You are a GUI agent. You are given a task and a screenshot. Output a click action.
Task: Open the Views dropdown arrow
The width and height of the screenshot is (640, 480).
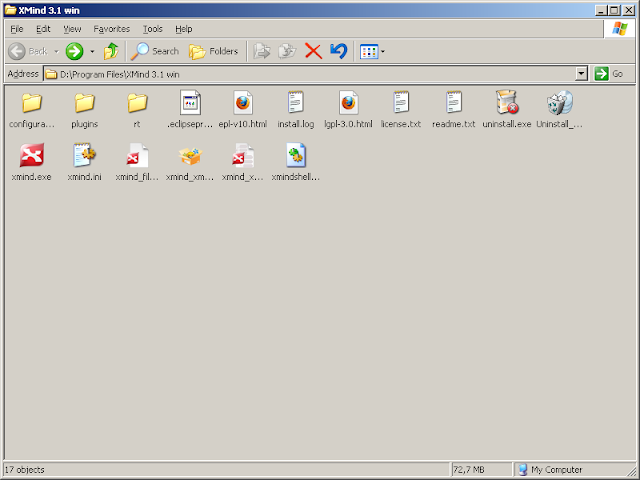tap(382, 52)
